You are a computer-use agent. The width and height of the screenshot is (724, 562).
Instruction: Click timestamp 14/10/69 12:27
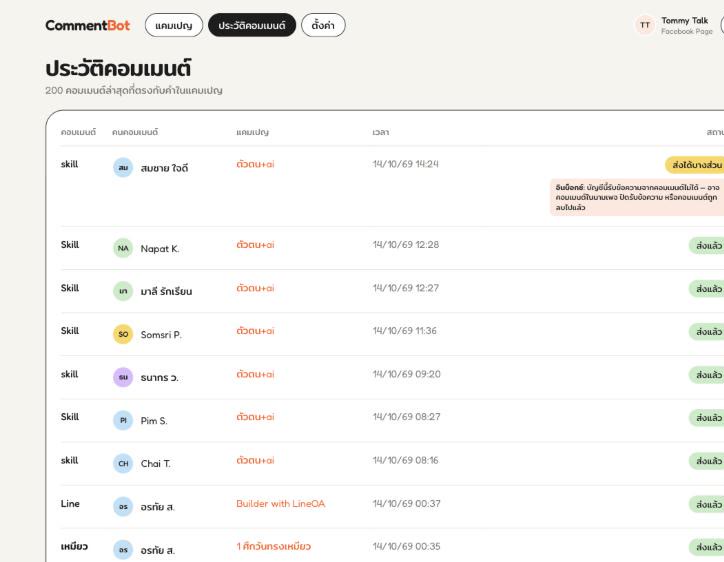pos(405,288)
